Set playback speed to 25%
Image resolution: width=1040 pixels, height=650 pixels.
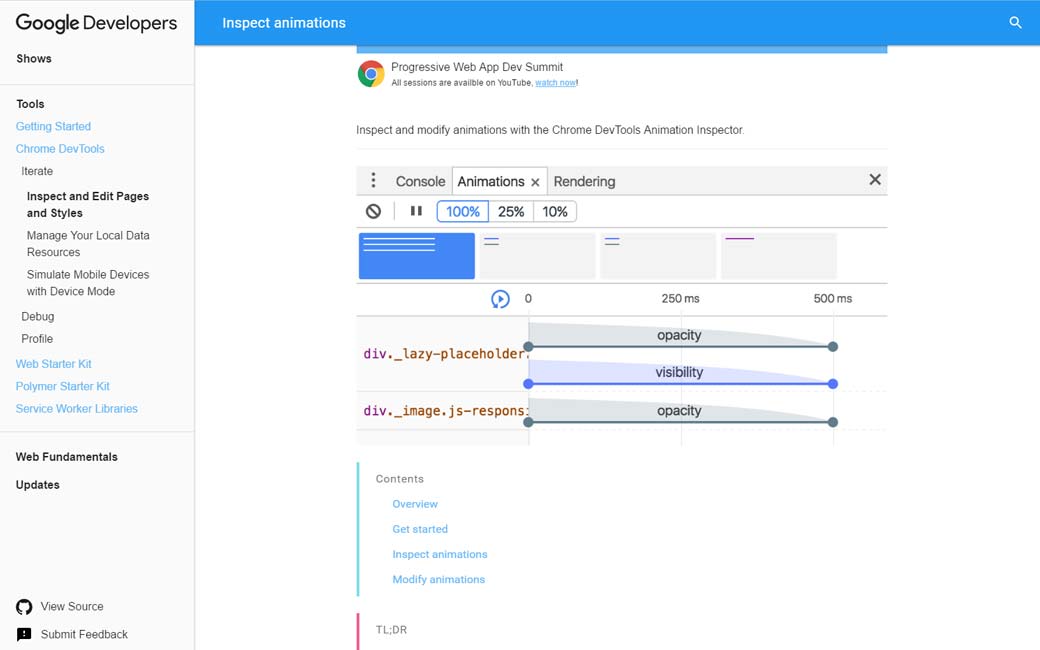tap(511, 211)
